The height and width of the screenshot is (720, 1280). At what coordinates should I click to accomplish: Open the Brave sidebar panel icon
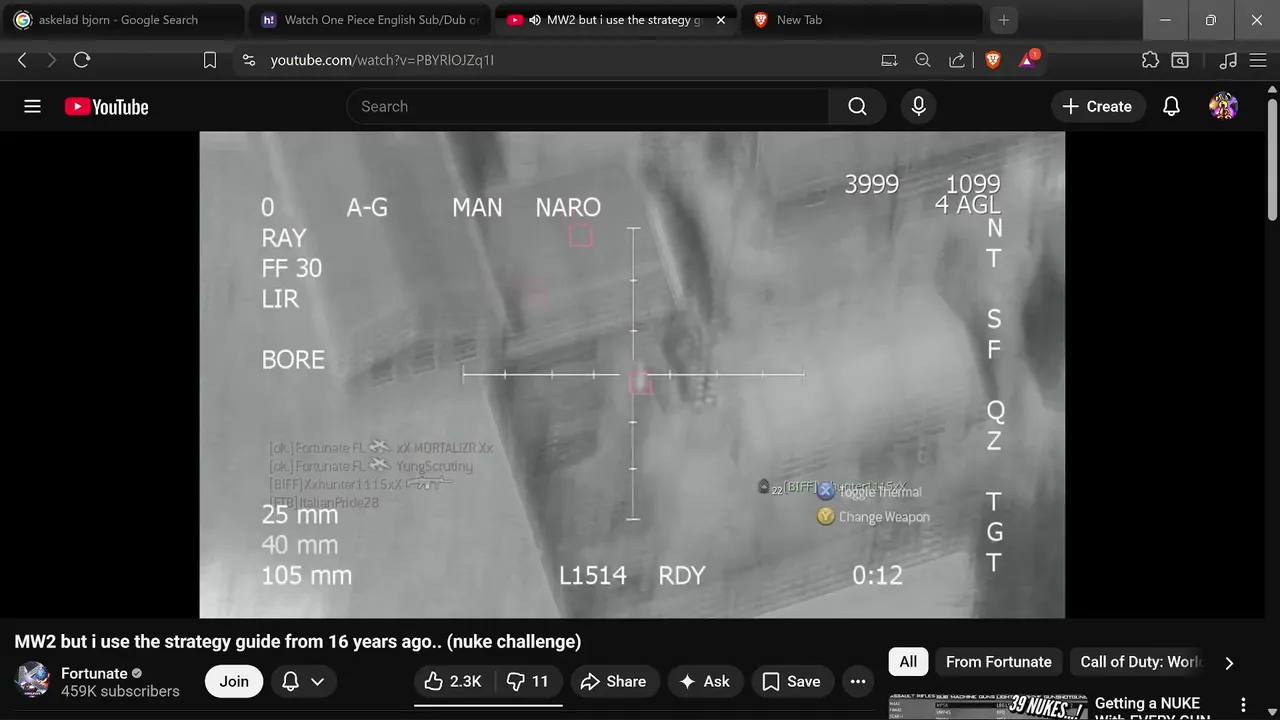[x=1180, y=60]
